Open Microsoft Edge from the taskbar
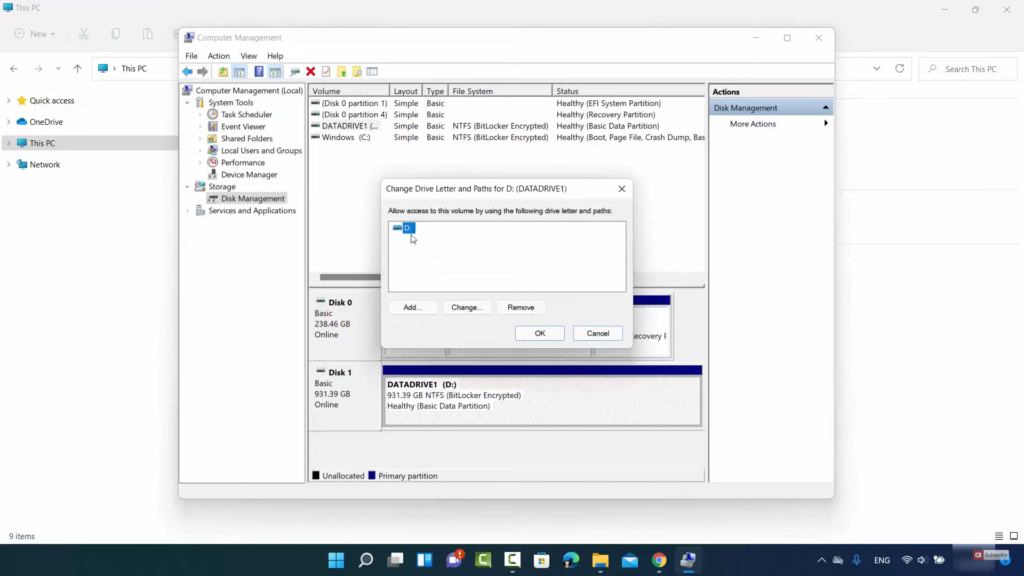1024x576 pixels. [x=571, y=560]
